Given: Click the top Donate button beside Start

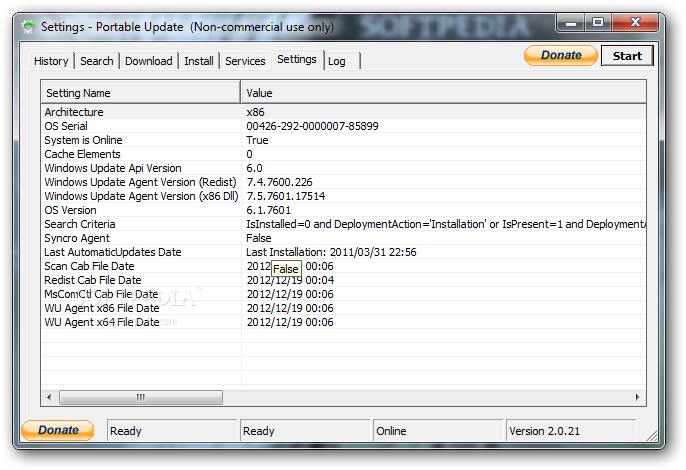Looking at the screenshot, I should click(561, 55).
